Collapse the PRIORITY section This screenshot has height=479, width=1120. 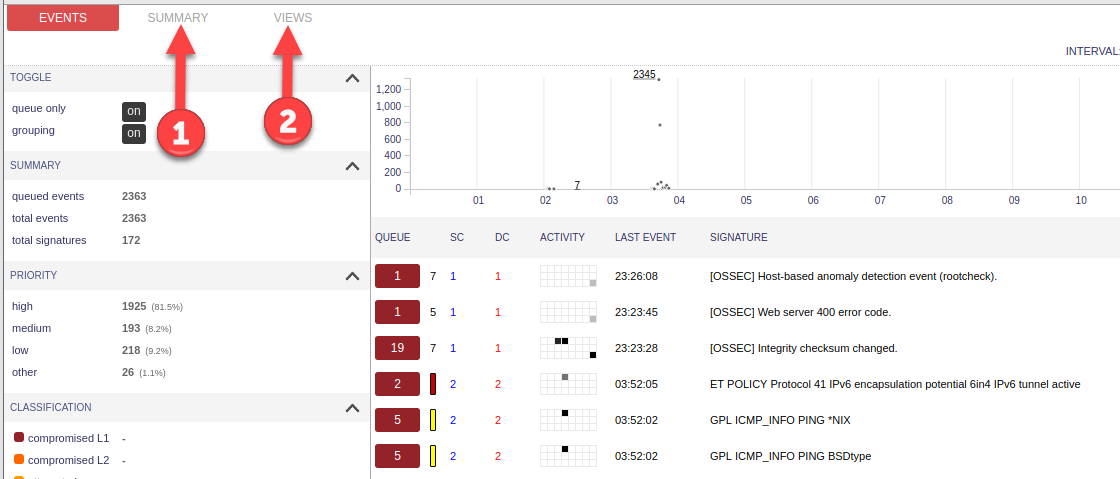pos(352,276)
